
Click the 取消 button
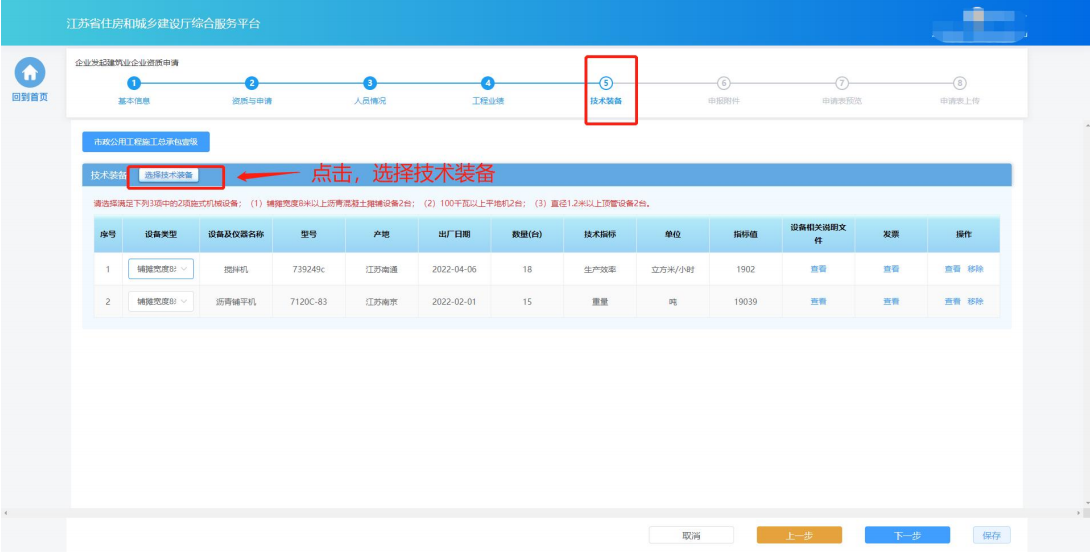pos(691,535)
